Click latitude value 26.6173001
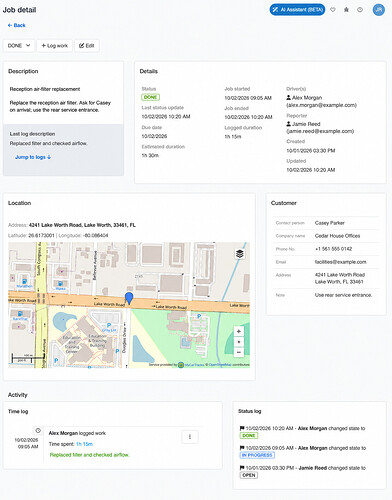 pos(41,235)
